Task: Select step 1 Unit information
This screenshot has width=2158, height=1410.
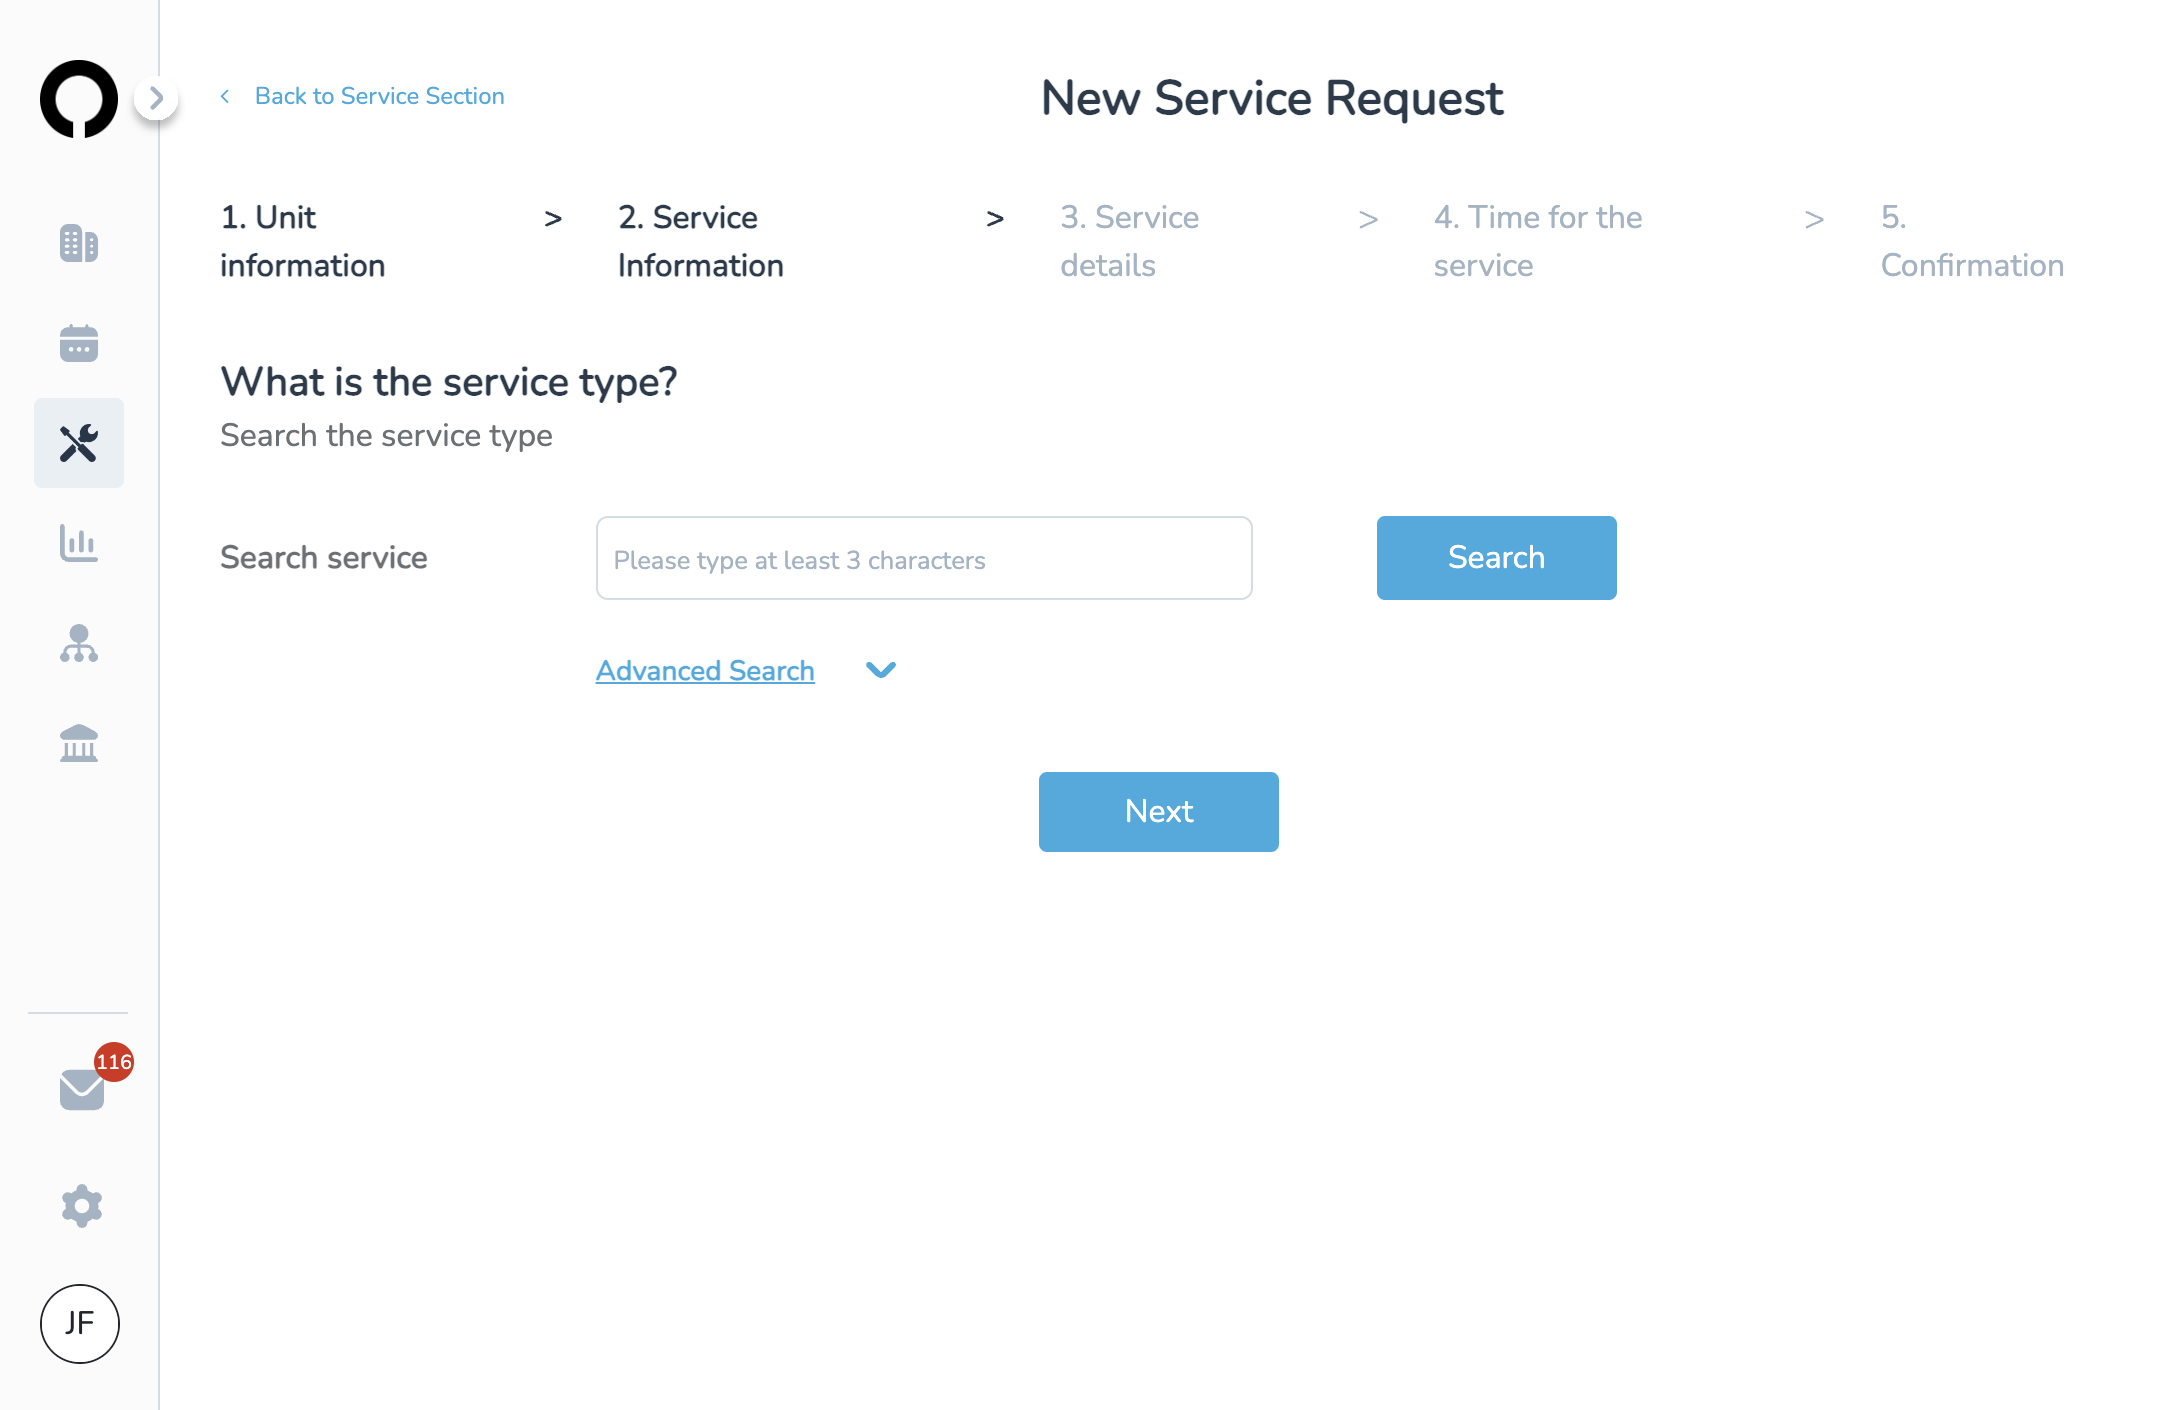Action: pos(302,241)
